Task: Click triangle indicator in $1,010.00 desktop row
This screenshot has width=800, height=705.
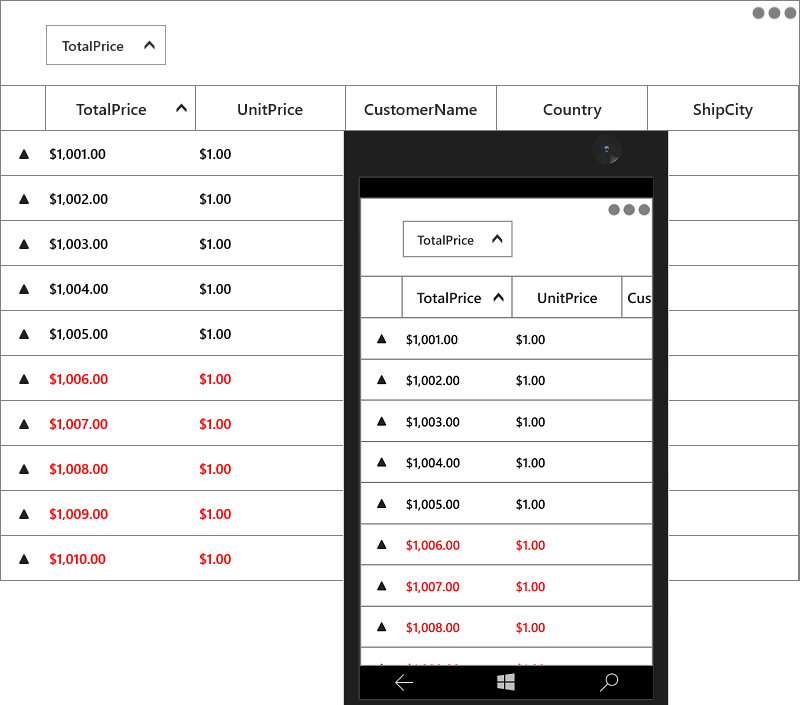Action: (24, 559)
